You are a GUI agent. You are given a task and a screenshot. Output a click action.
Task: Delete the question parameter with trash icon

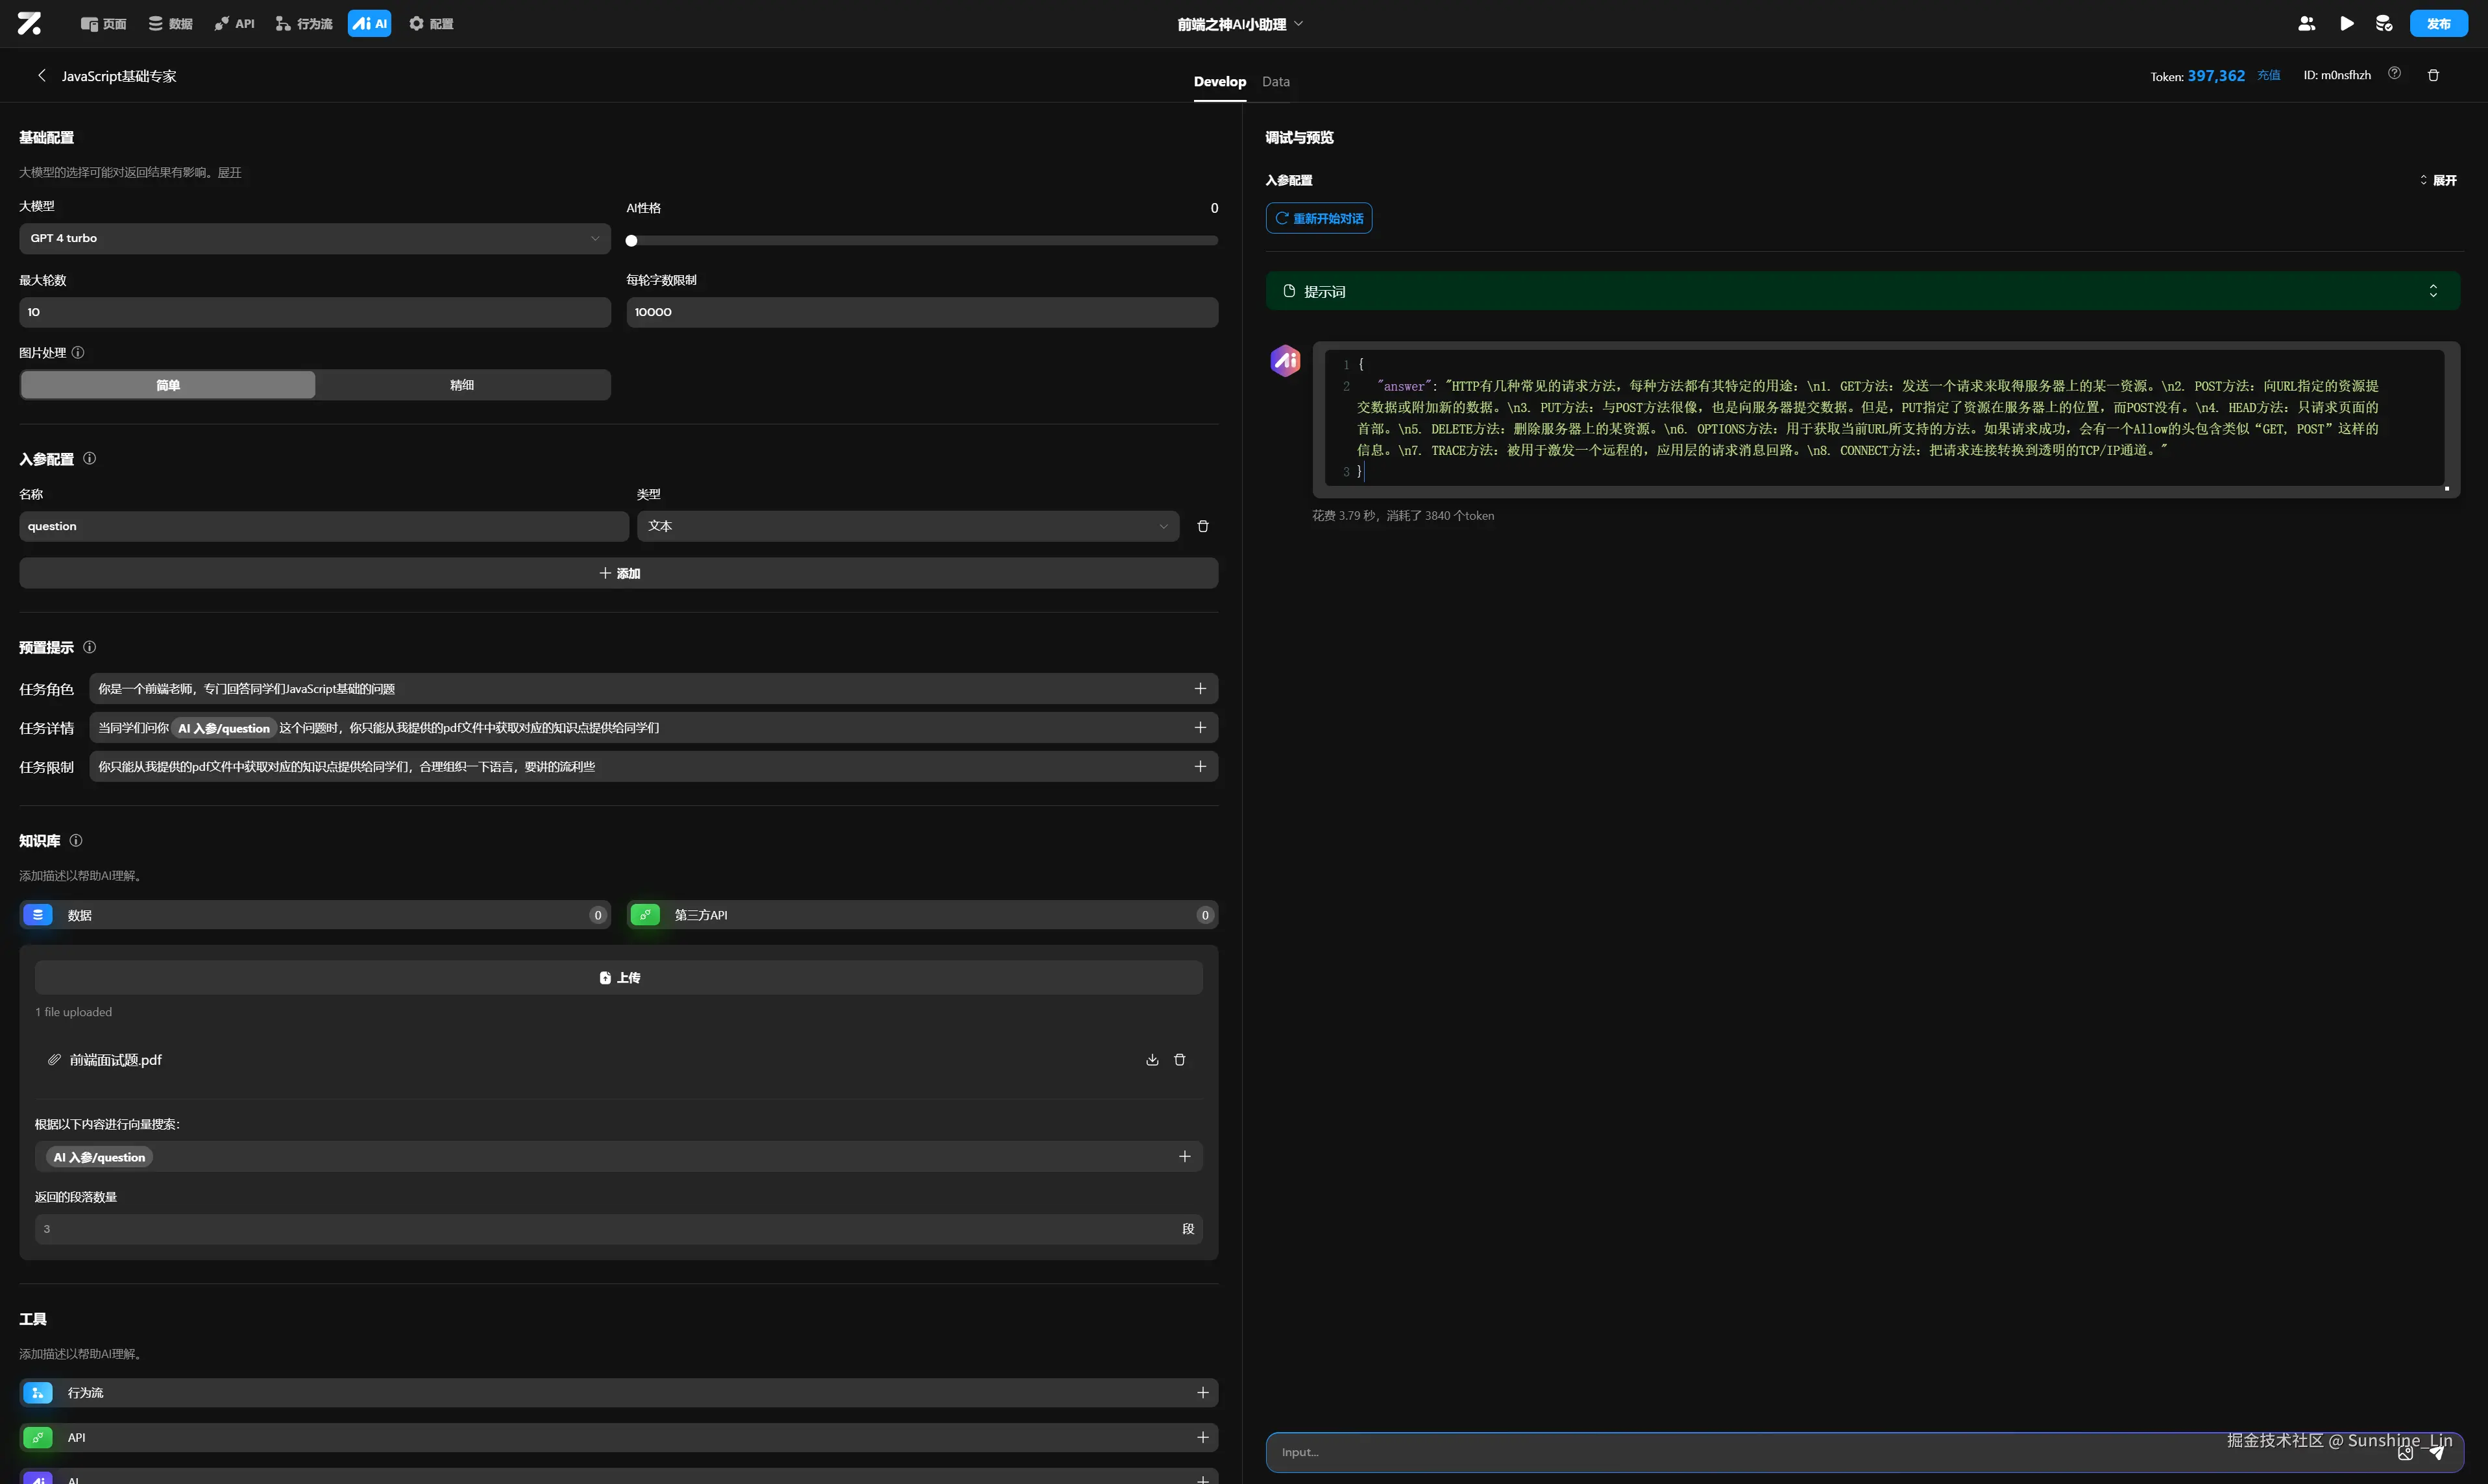coord(1202,526)
